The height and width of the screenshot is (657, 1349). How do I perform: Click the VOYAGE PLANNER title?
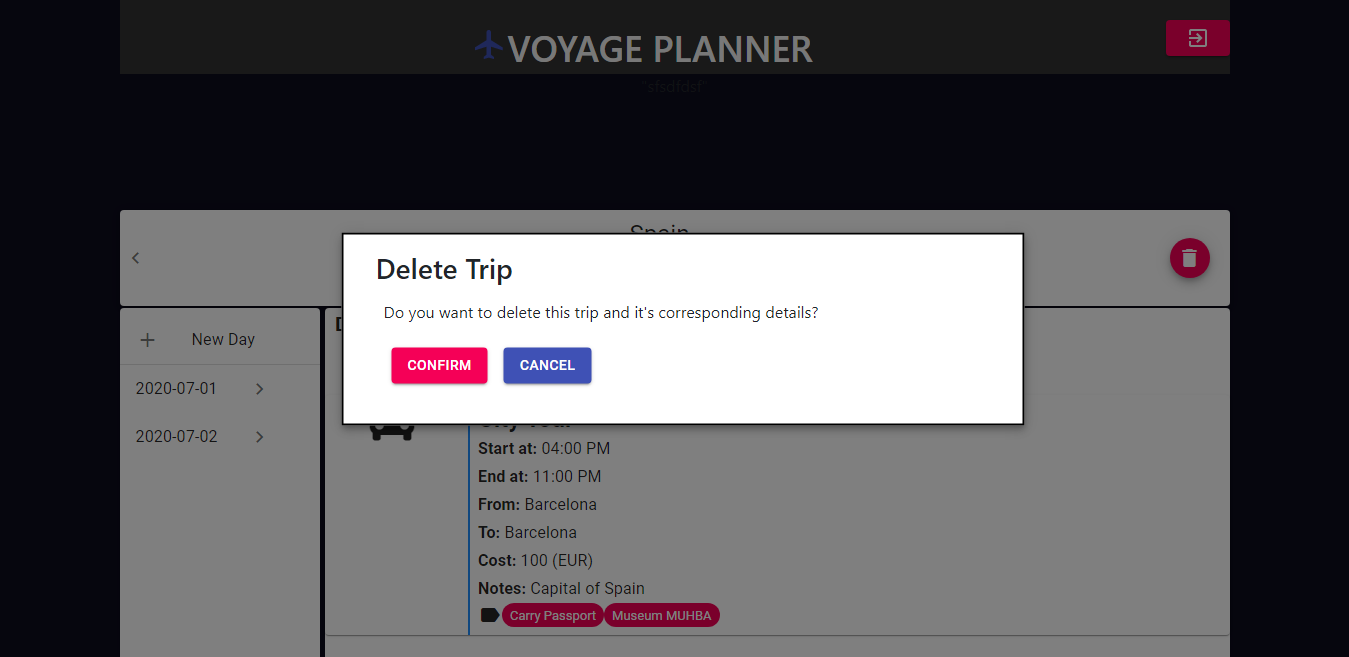[660, 48]
